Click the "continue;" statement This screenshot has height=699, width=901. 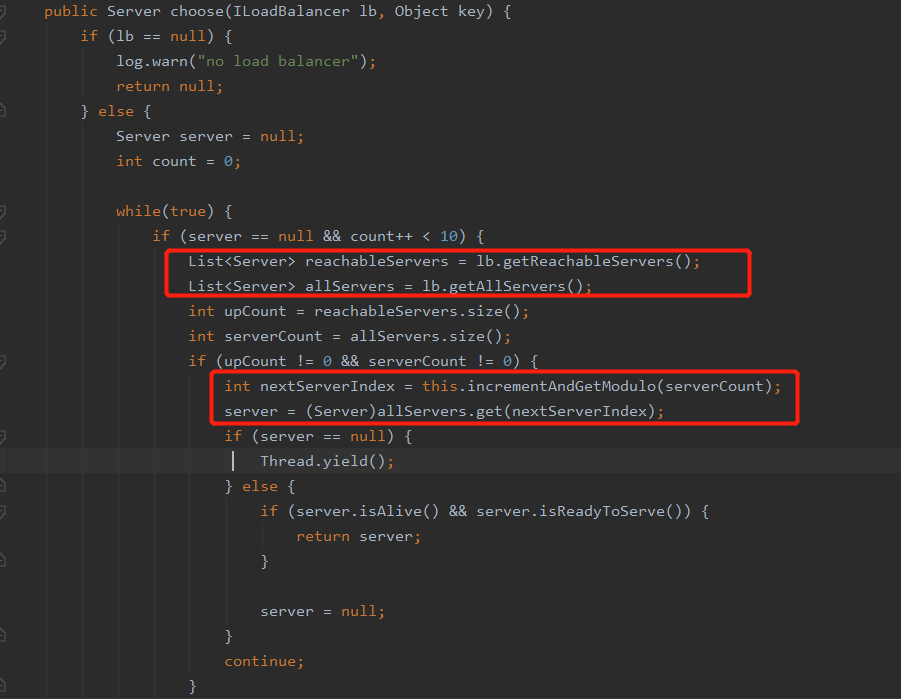pos(264,662)
